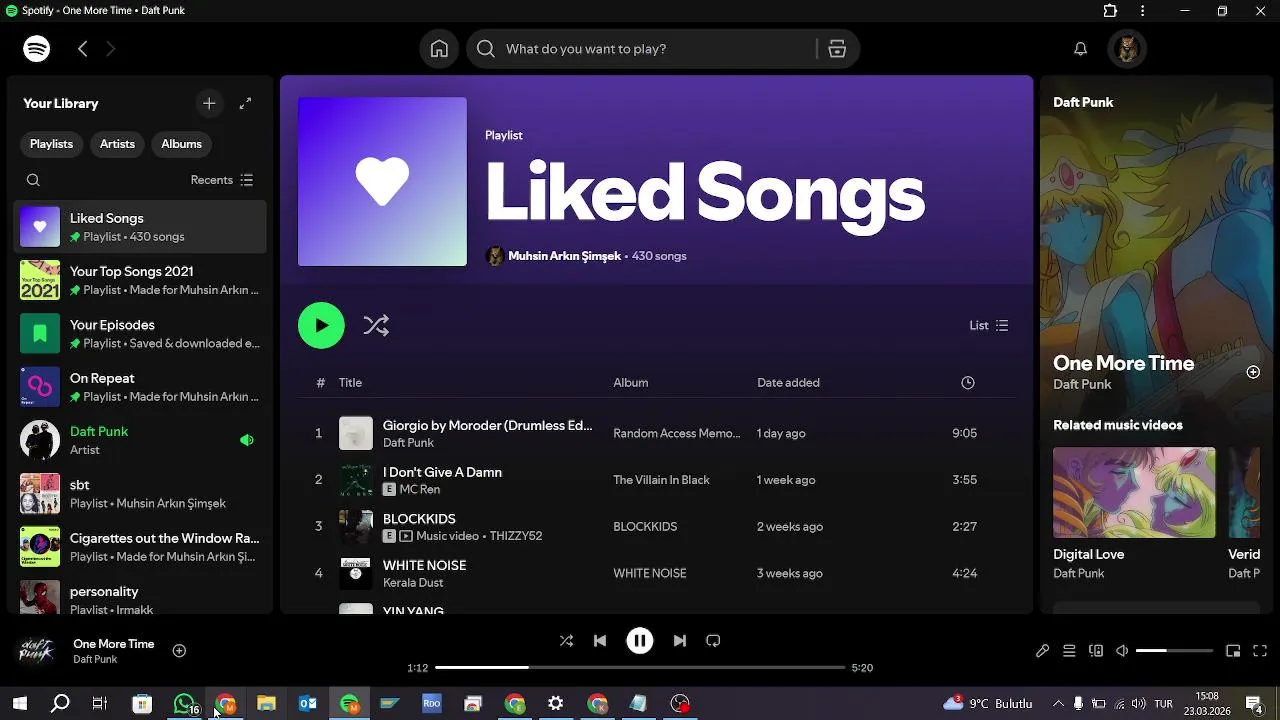
Task: Open the sbt playlist
Action: 140,494
